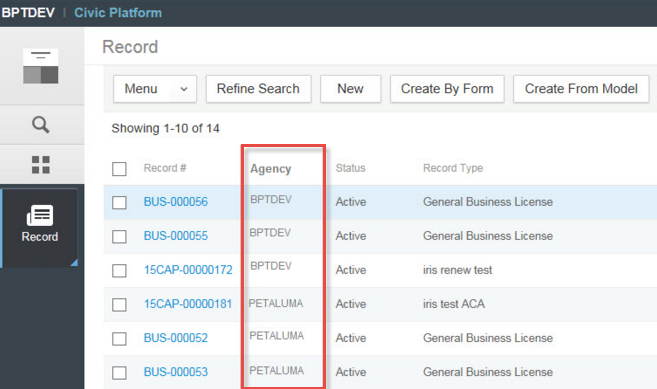657x389 pixels.
Task: Open the four-square grid icon
Action: point(41,164)
